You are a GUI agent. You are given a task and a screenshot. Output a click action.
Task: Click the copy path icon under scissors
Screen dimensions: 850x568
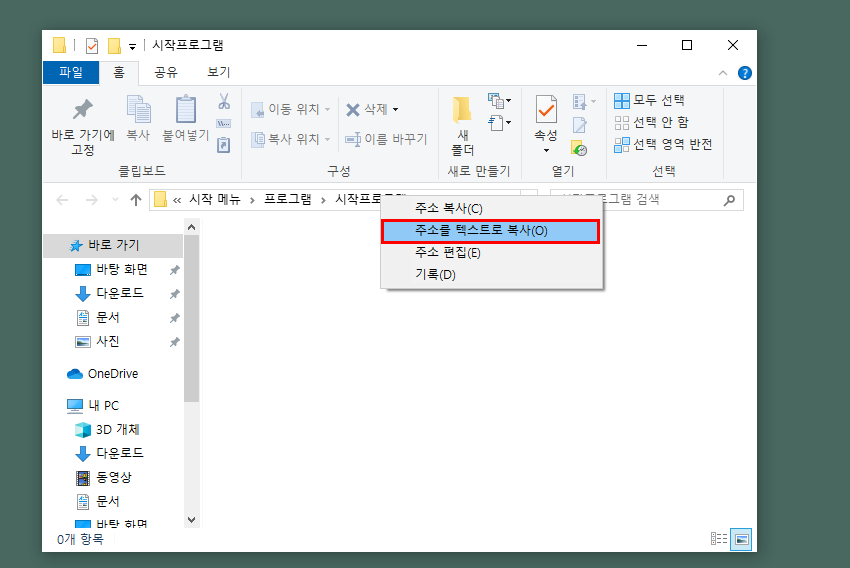tap(224, 124)
